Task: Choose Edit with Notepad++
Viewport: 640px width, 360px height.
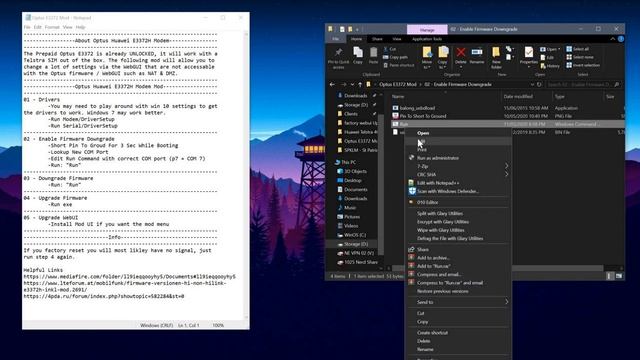Action: 438,183
